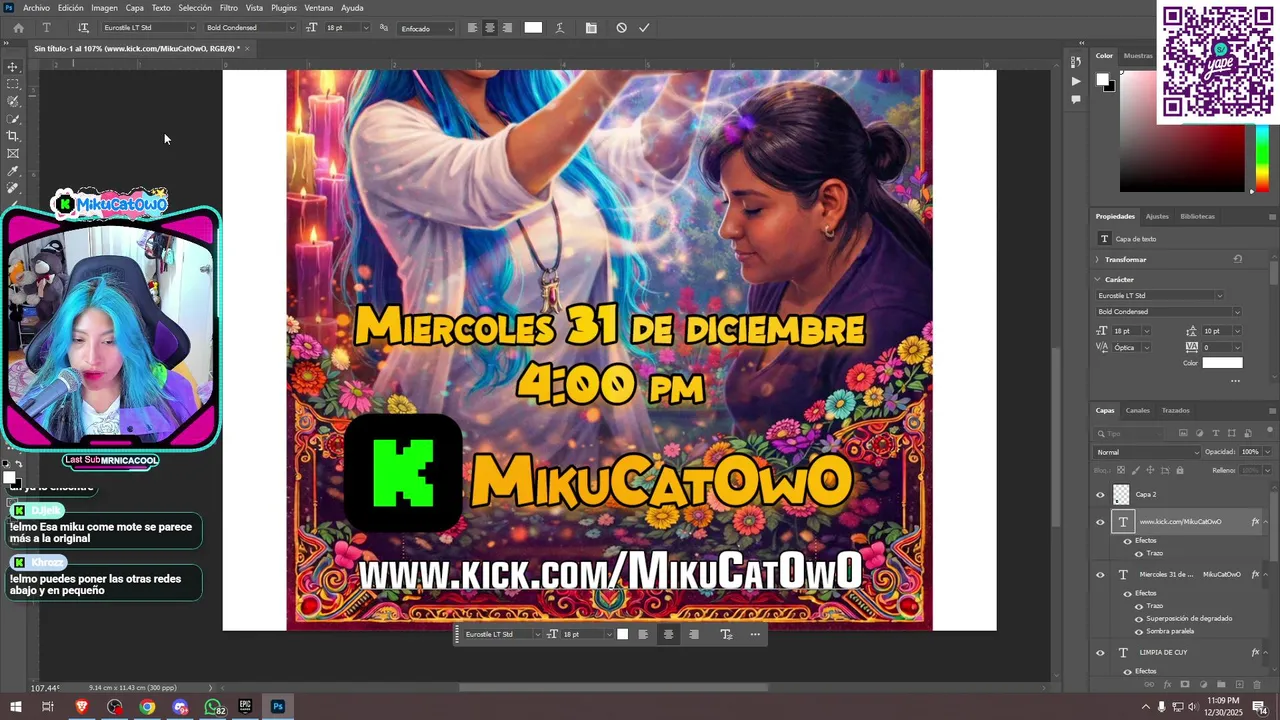
Task: Center the text in the options bar
Action: tap(489, 28)
